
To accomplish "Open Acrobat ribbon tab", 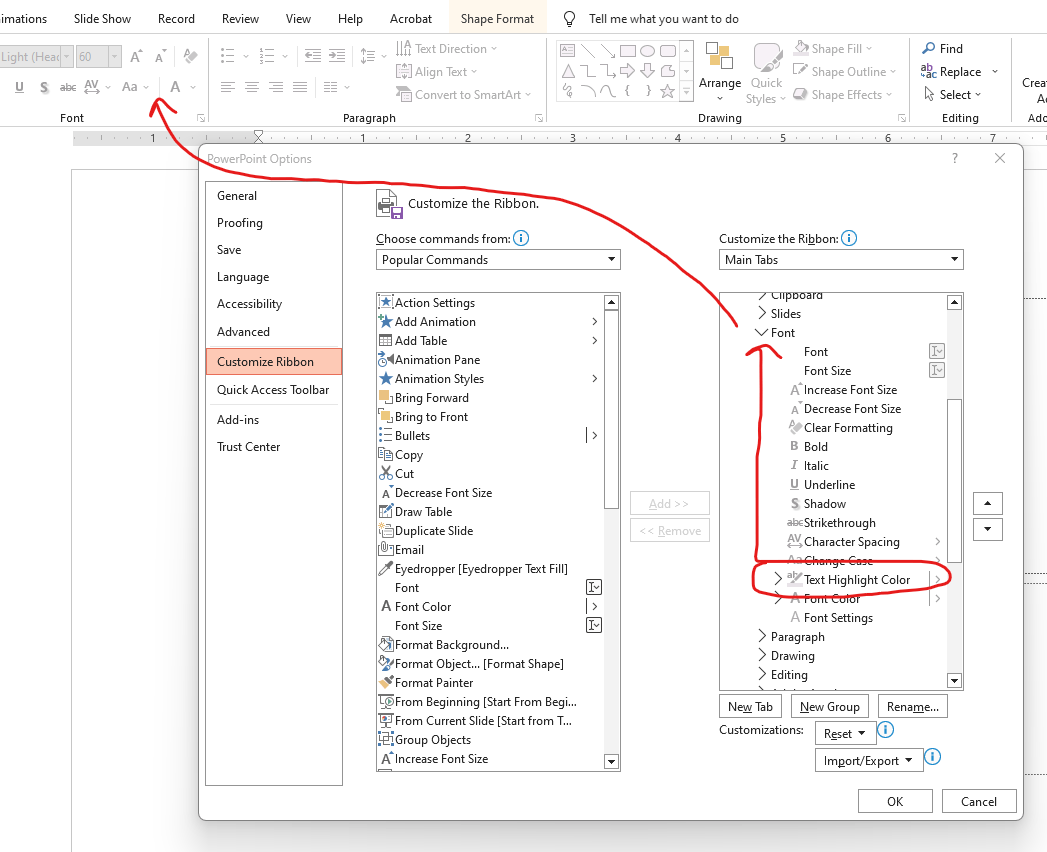I will click(x=411, y=19).
